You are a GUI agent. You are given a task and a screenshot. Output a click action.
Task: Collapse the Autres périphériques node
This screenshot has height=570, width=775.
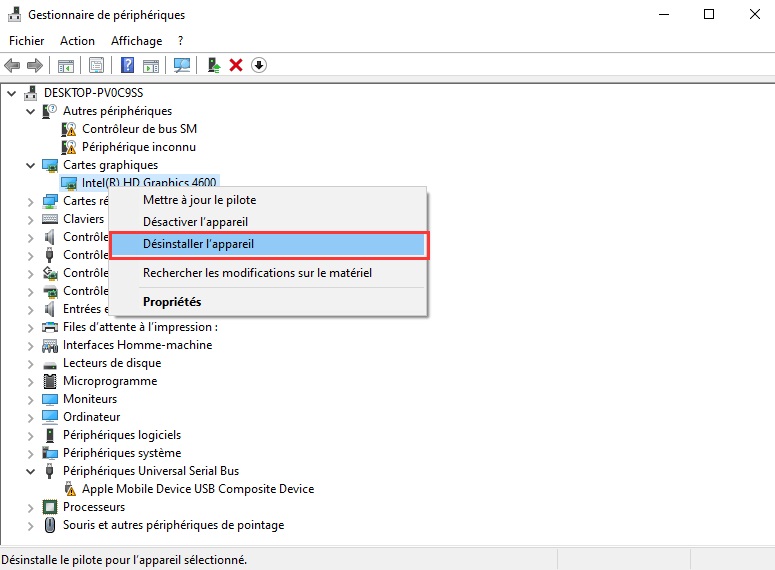pyautogui.click(x=31, y=111)
